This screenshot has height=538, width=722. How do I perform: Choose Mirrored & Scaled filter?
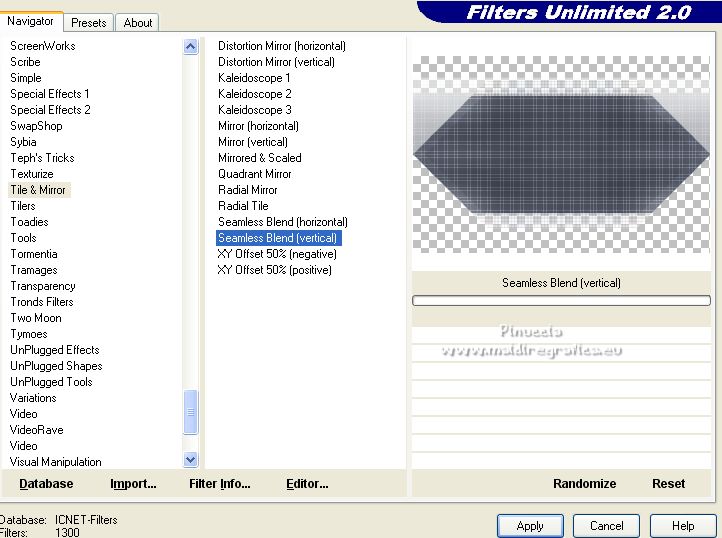(x=260, y=158)
